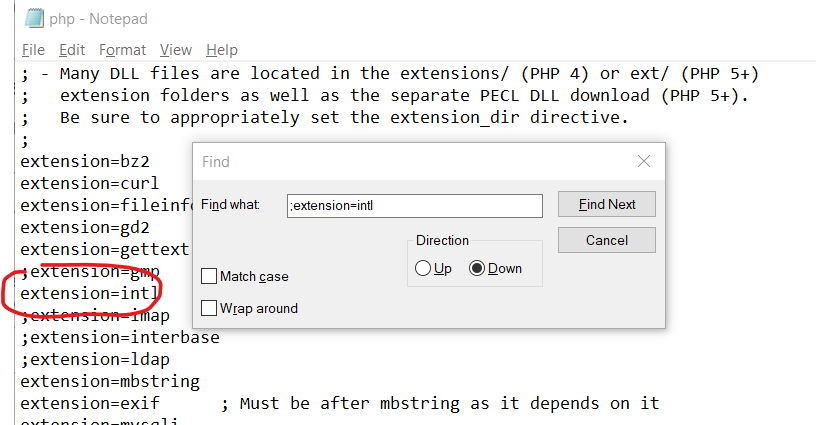Enable the Wrap around checkbox
Viewport: 816px width, 425px height.
point(209,308)
